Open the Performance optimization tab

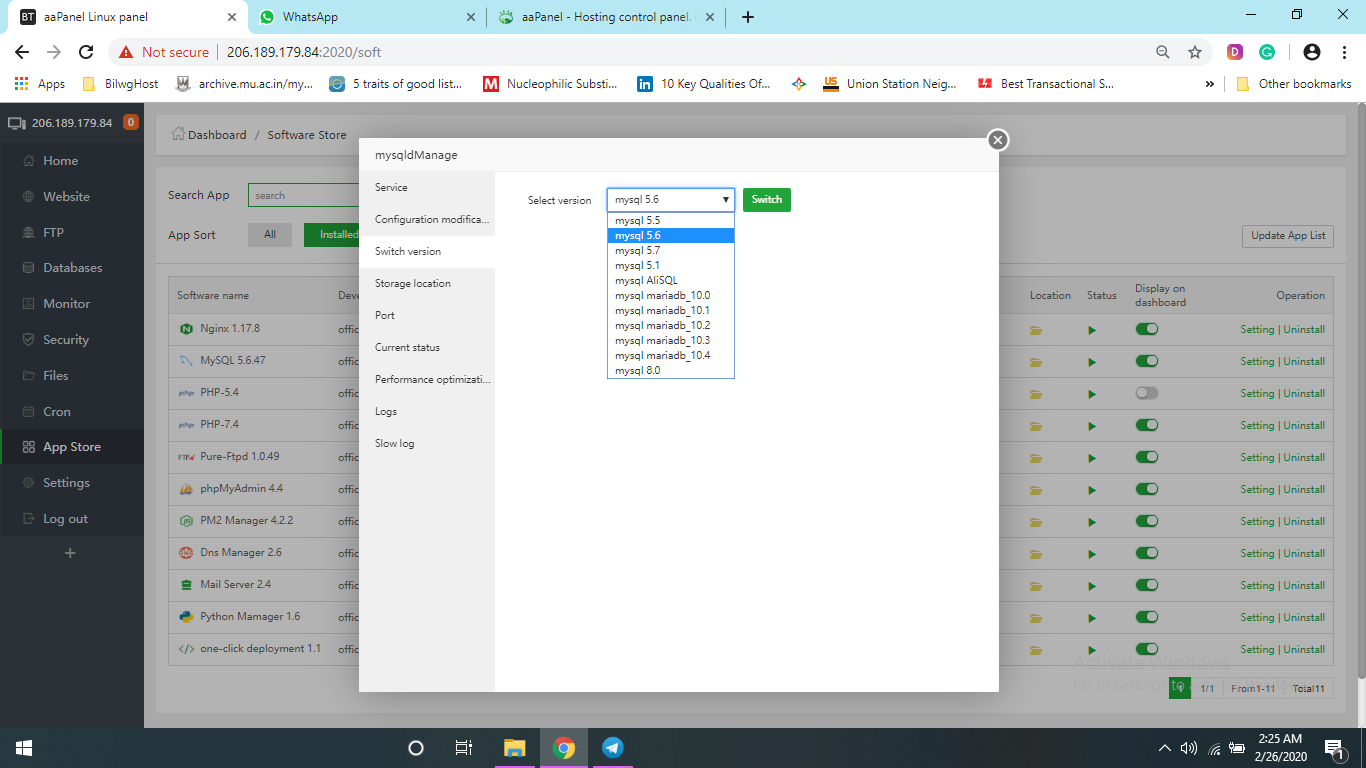432,380
